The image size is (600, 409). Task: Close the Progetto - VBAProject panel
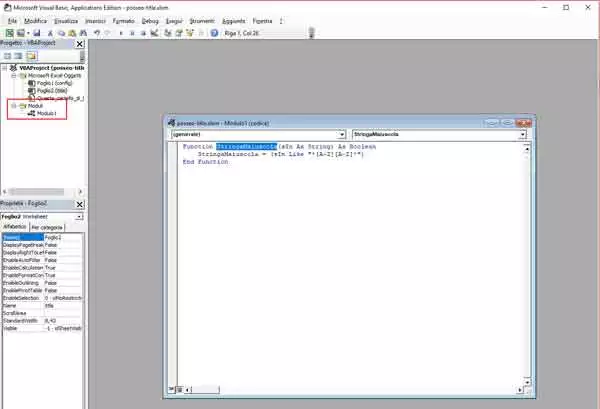click(x=79, y=44)
